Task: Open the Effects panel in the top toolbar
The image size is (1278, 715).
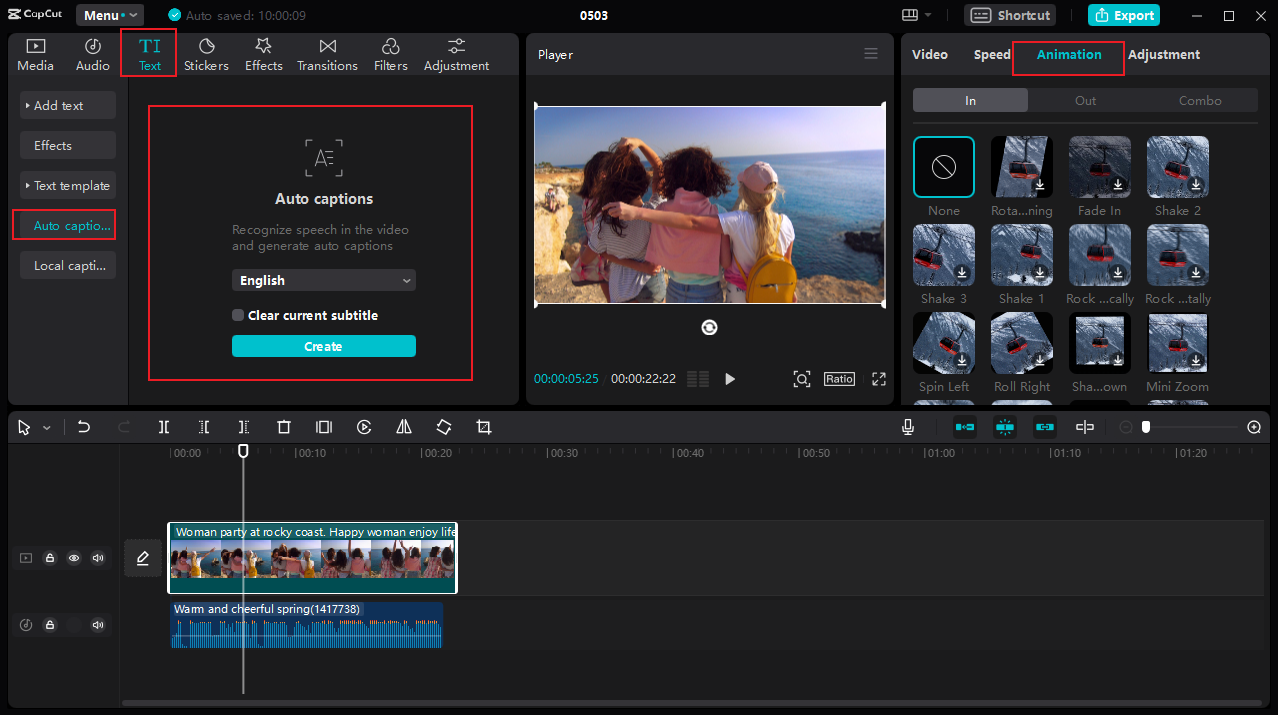Action: point(264,54)
